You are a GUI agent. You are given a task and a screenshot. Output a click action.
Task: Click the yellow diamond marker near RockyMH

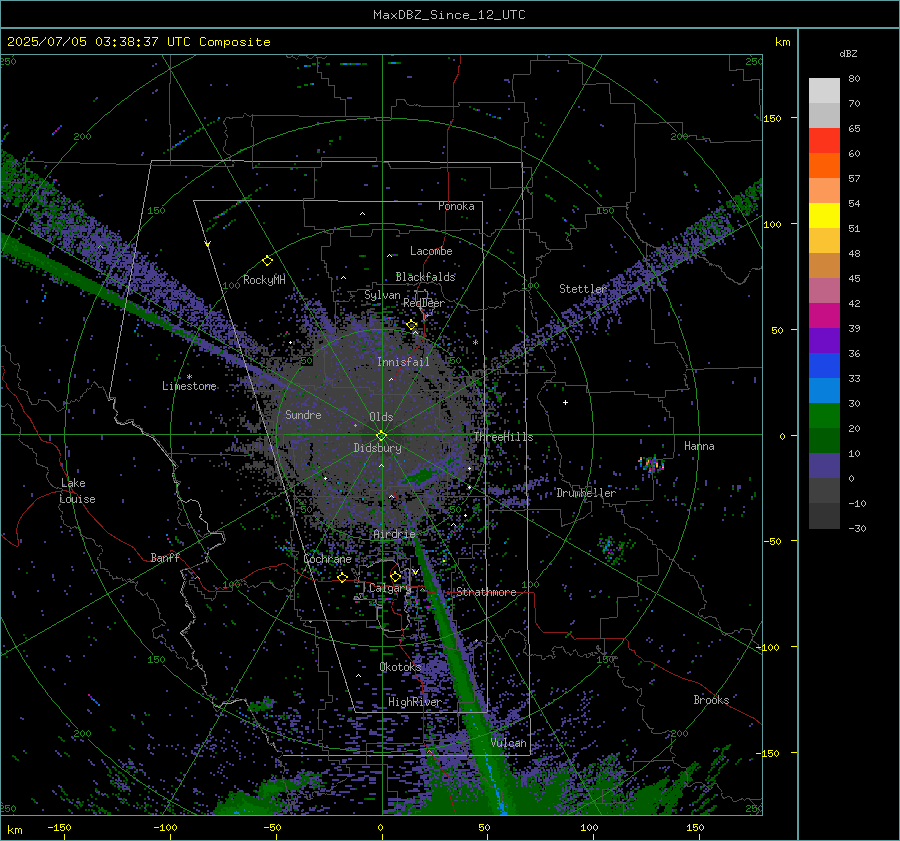[x=267, y=261]
